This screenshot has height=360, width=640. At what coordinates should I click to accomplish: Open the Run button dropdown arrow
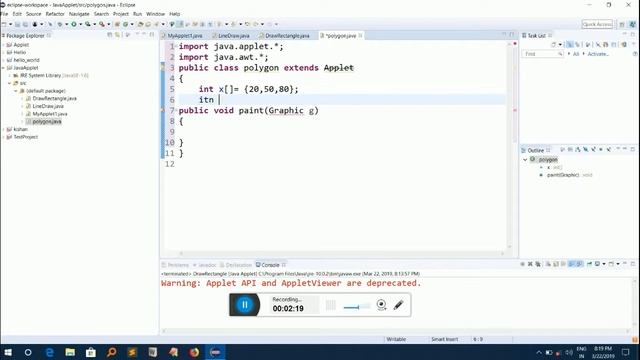pos(80,24)
